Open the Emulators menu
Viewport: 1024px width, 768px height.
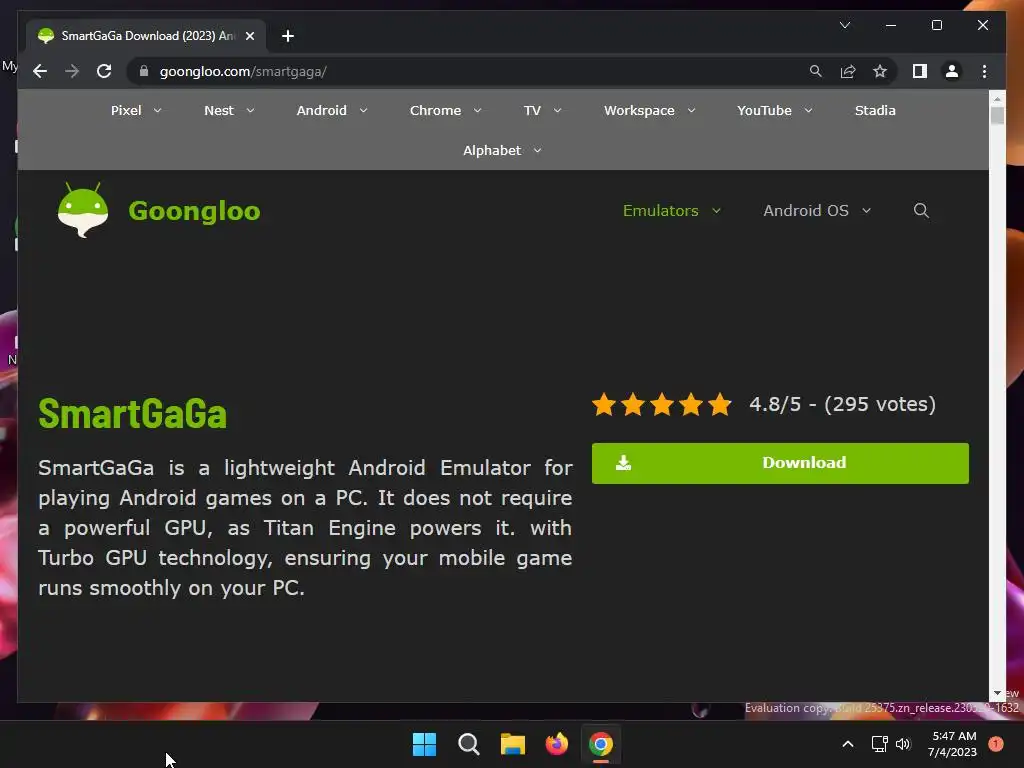(671, 210)
